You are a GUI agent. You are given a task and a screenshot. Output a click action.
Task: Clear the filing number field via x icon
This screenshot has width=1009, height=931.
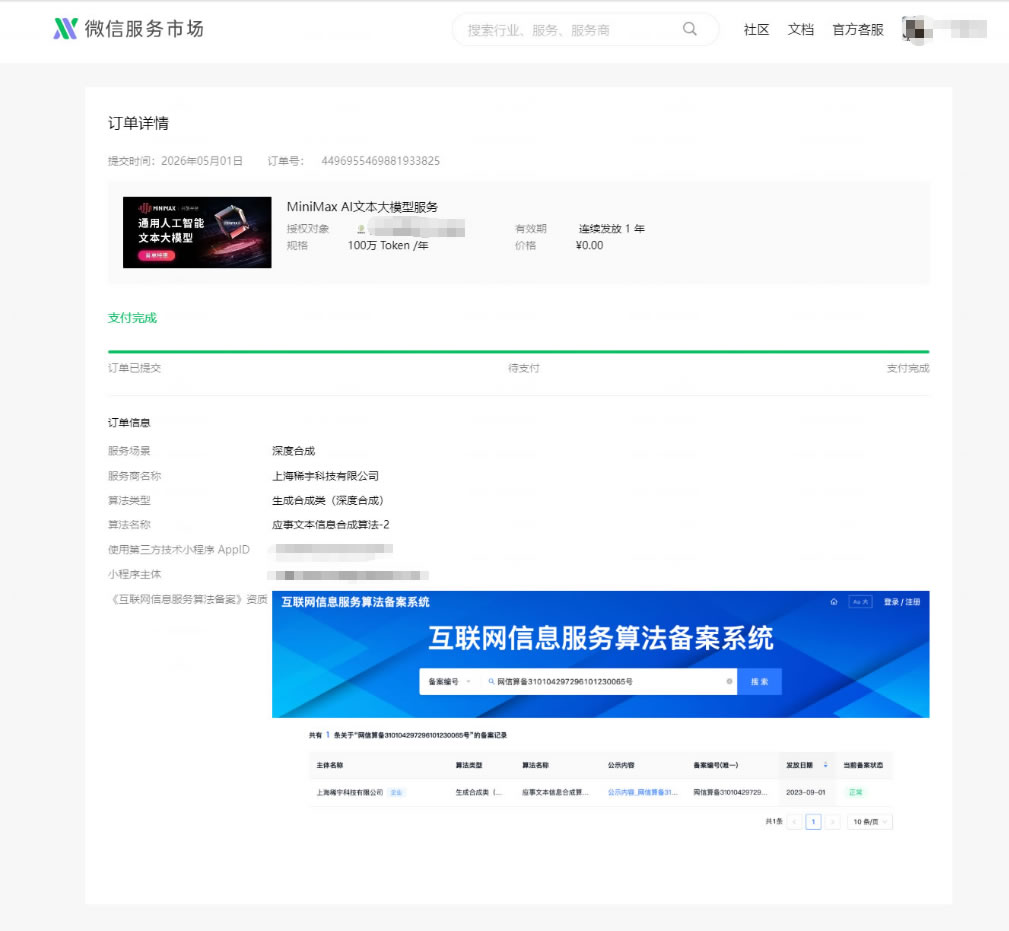coord(729,681)
